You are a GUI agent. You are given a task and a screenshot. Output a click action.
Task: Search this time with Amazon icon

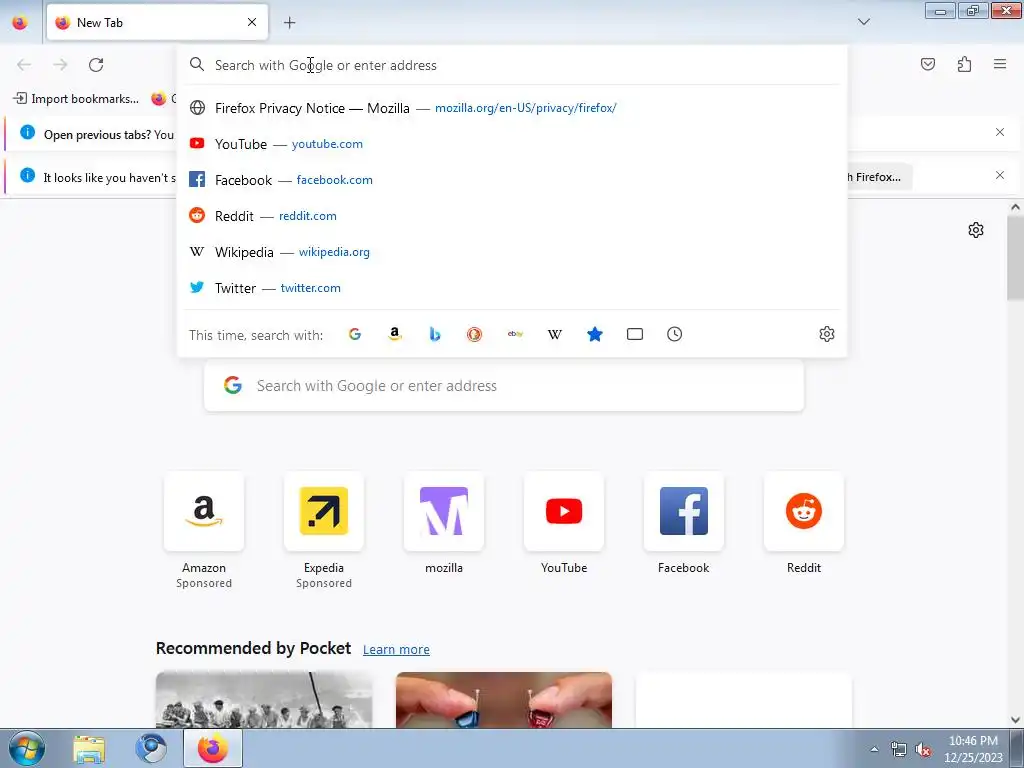(x=394, y=334)
